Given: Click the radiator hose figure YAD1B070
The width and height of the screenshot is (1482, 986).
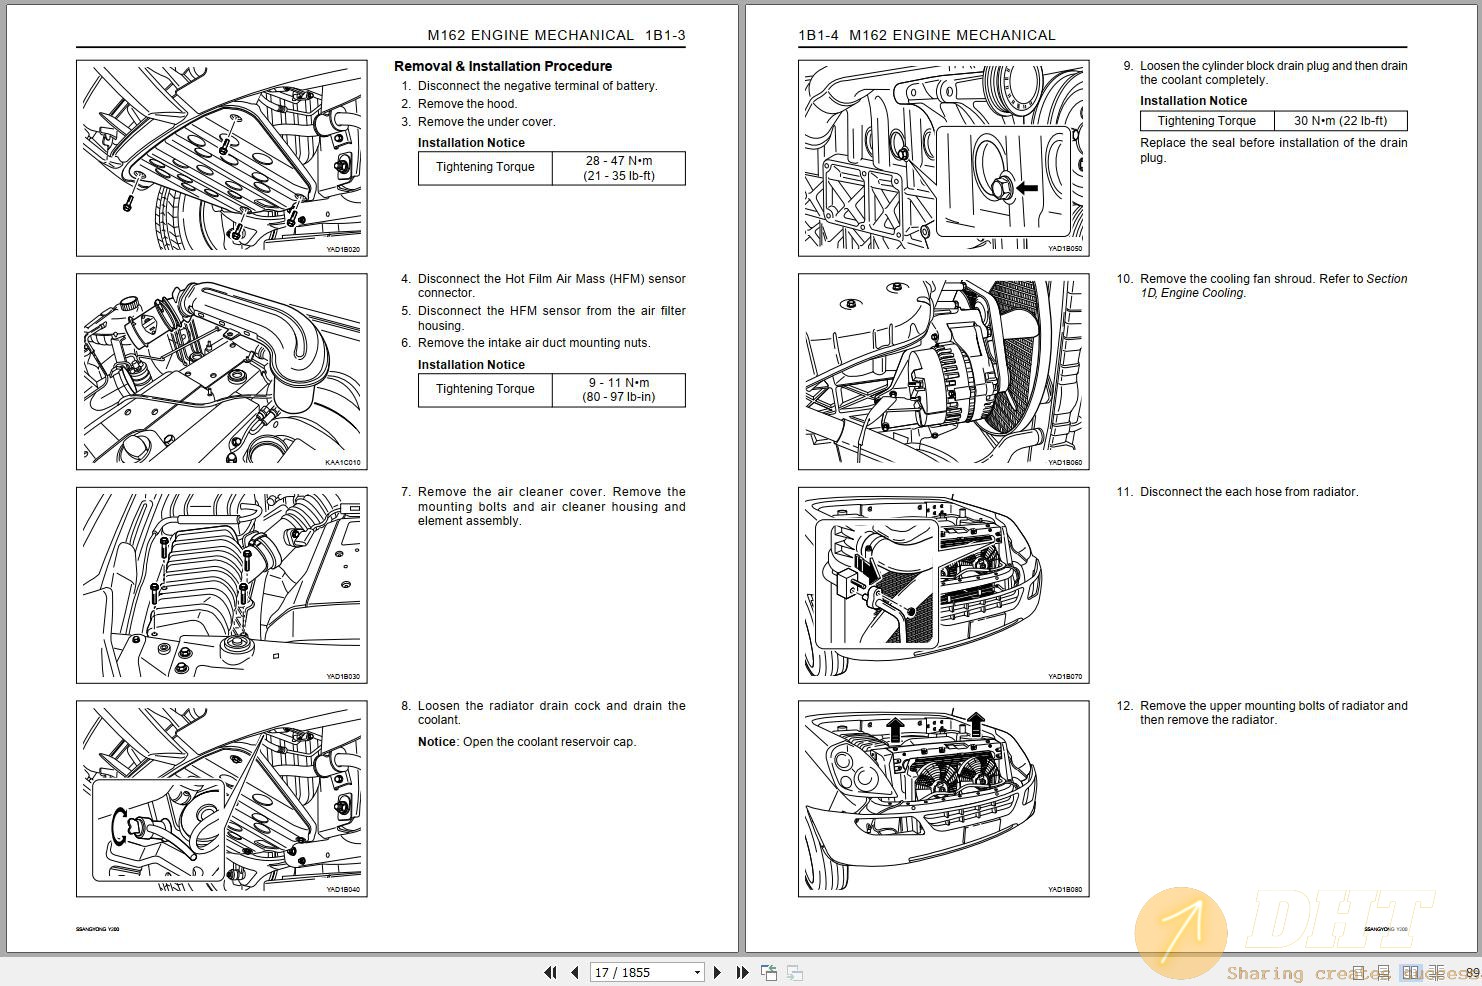Looking at the screenshot, I should click(x=943, y=585).
